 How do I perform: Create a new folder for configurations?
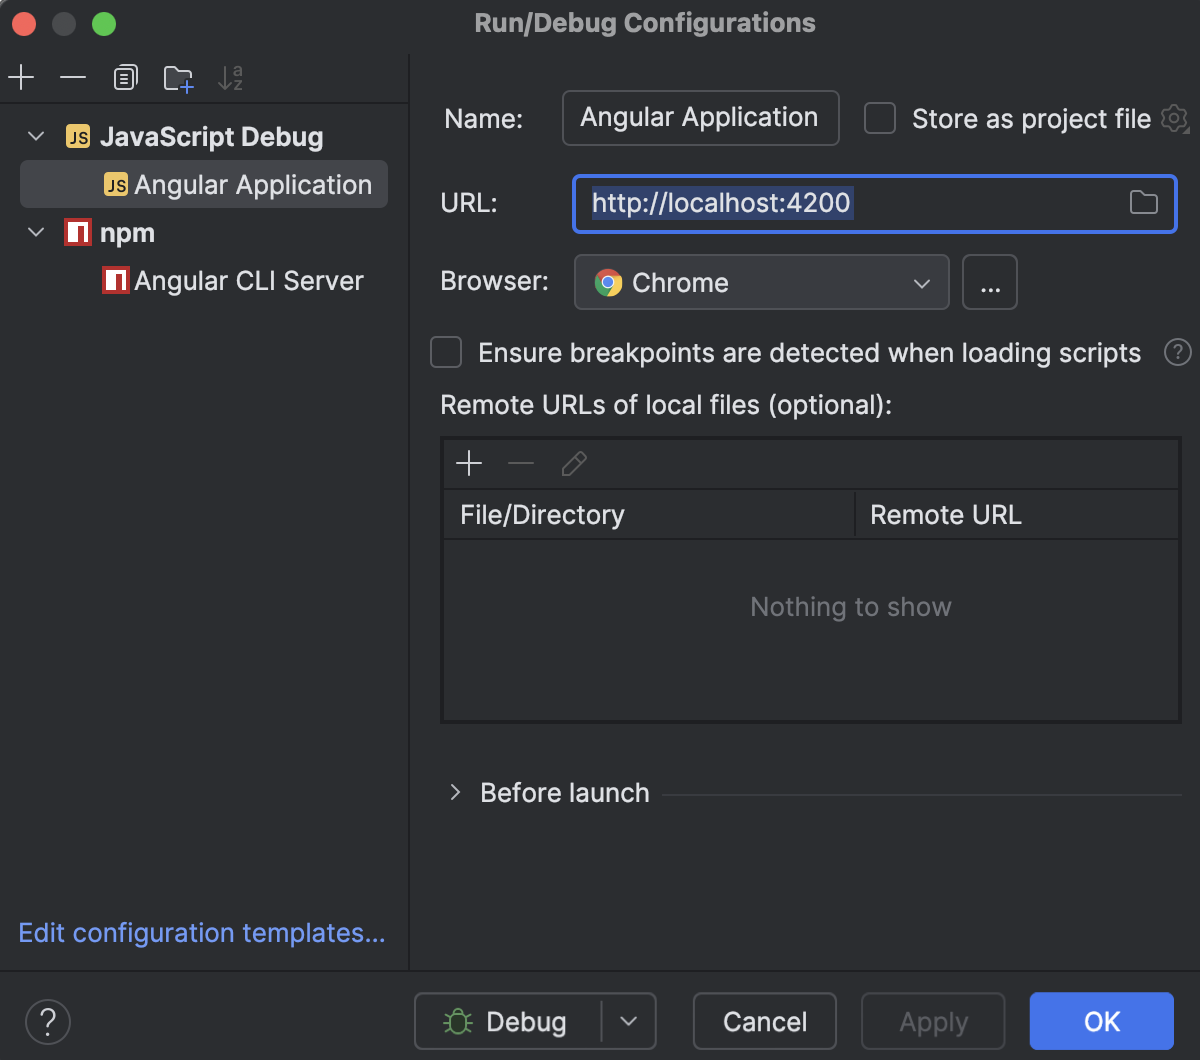click(178, 77)
